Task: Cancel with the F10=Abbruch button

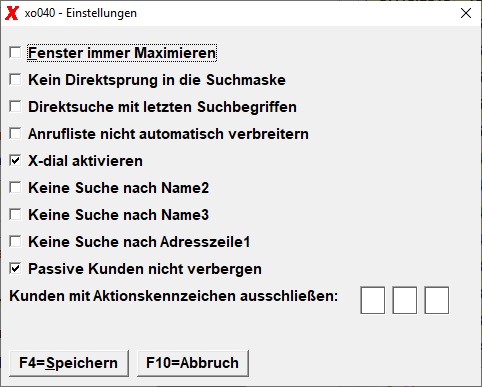Action: (193, 363)
